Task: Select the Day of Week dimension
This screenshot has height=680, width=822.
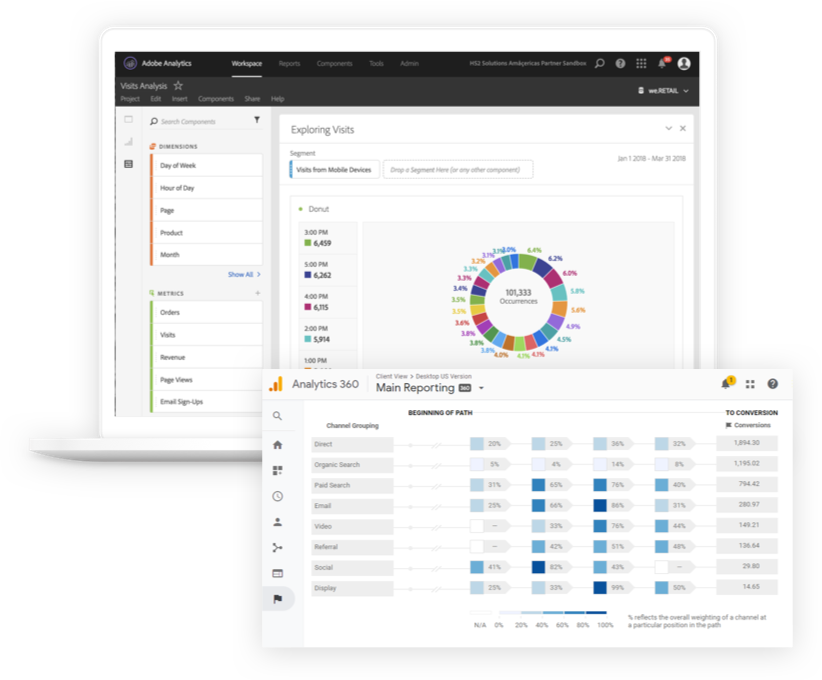Action: coord(207,165)
